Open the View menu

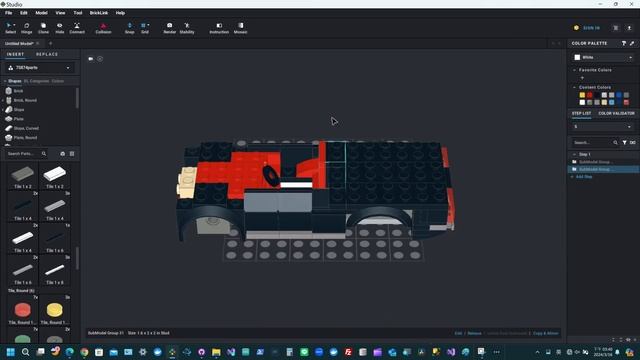[60, 13]
